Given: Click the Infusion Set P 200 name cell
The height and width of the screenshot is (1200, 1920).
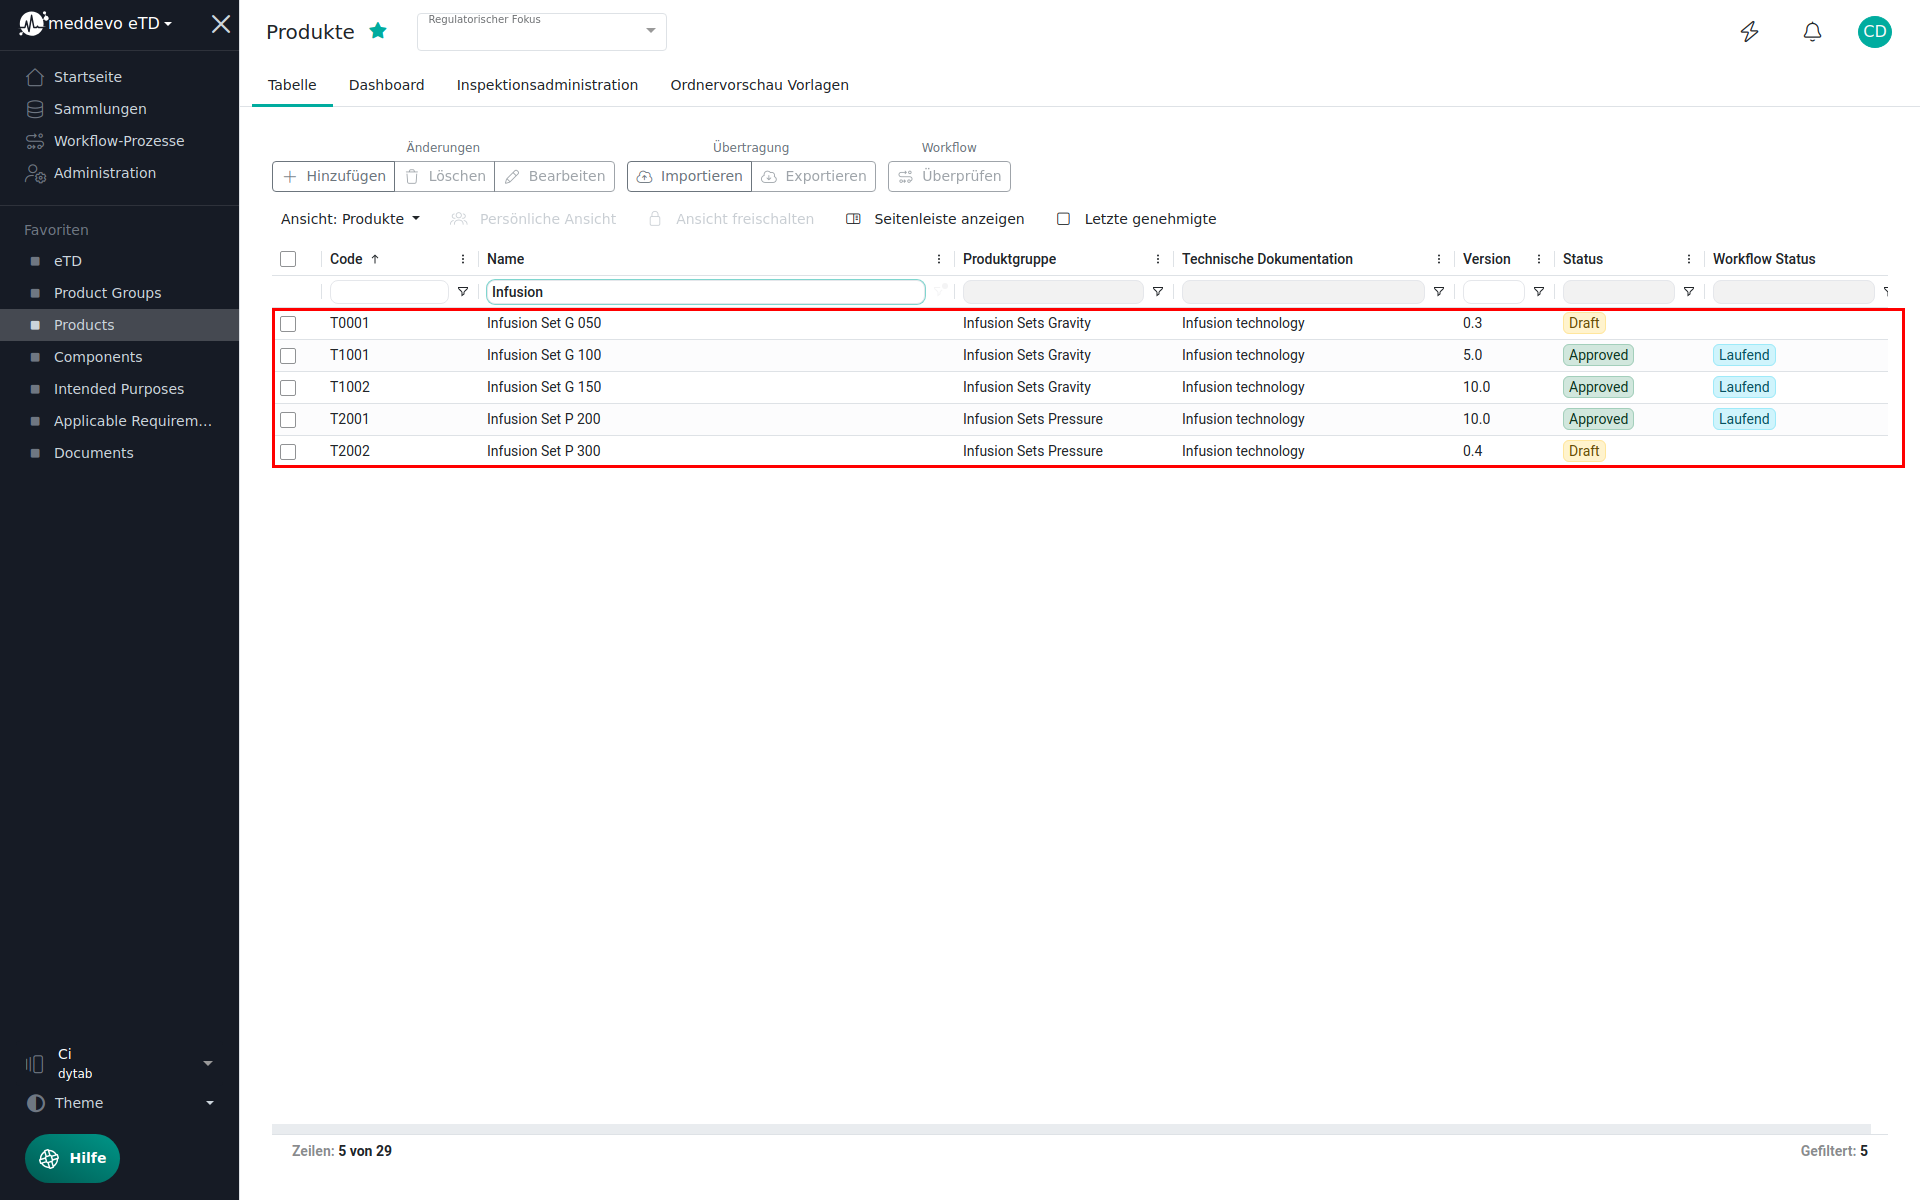Looking at the screenshot, I should click(x=544, y=419).
